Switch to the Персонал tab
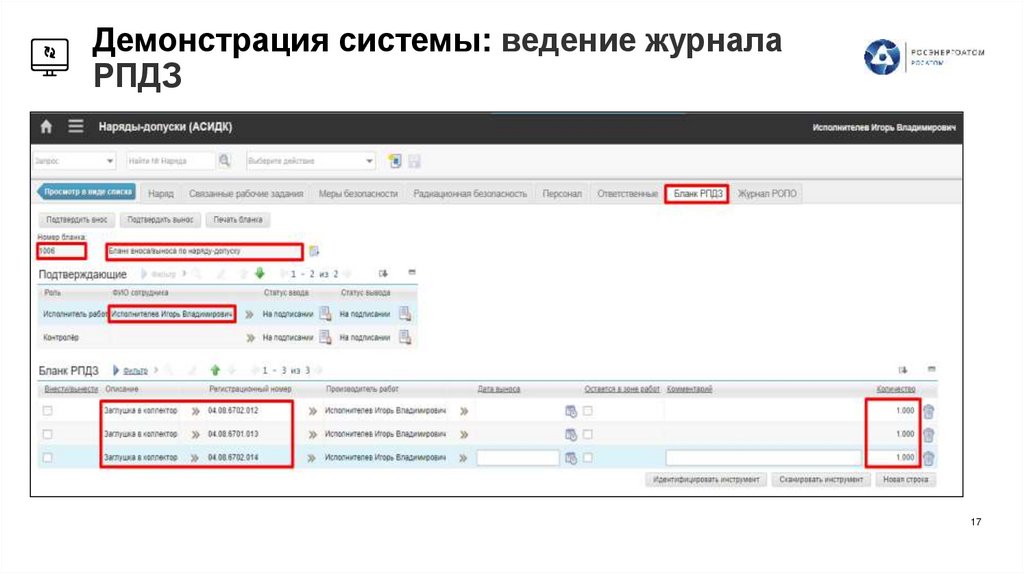 point(562,193)
